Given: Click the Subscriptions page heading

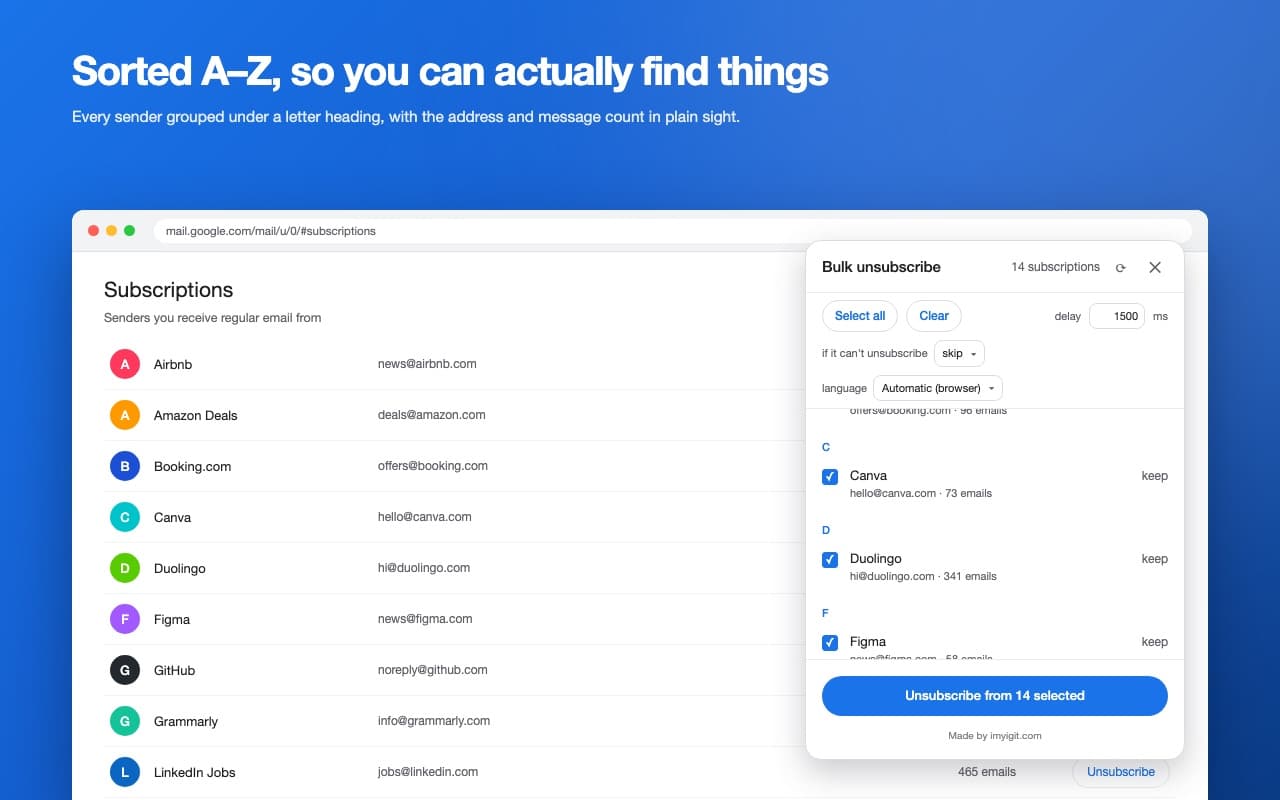Looking at the screenshot, I should click(168, 290).
